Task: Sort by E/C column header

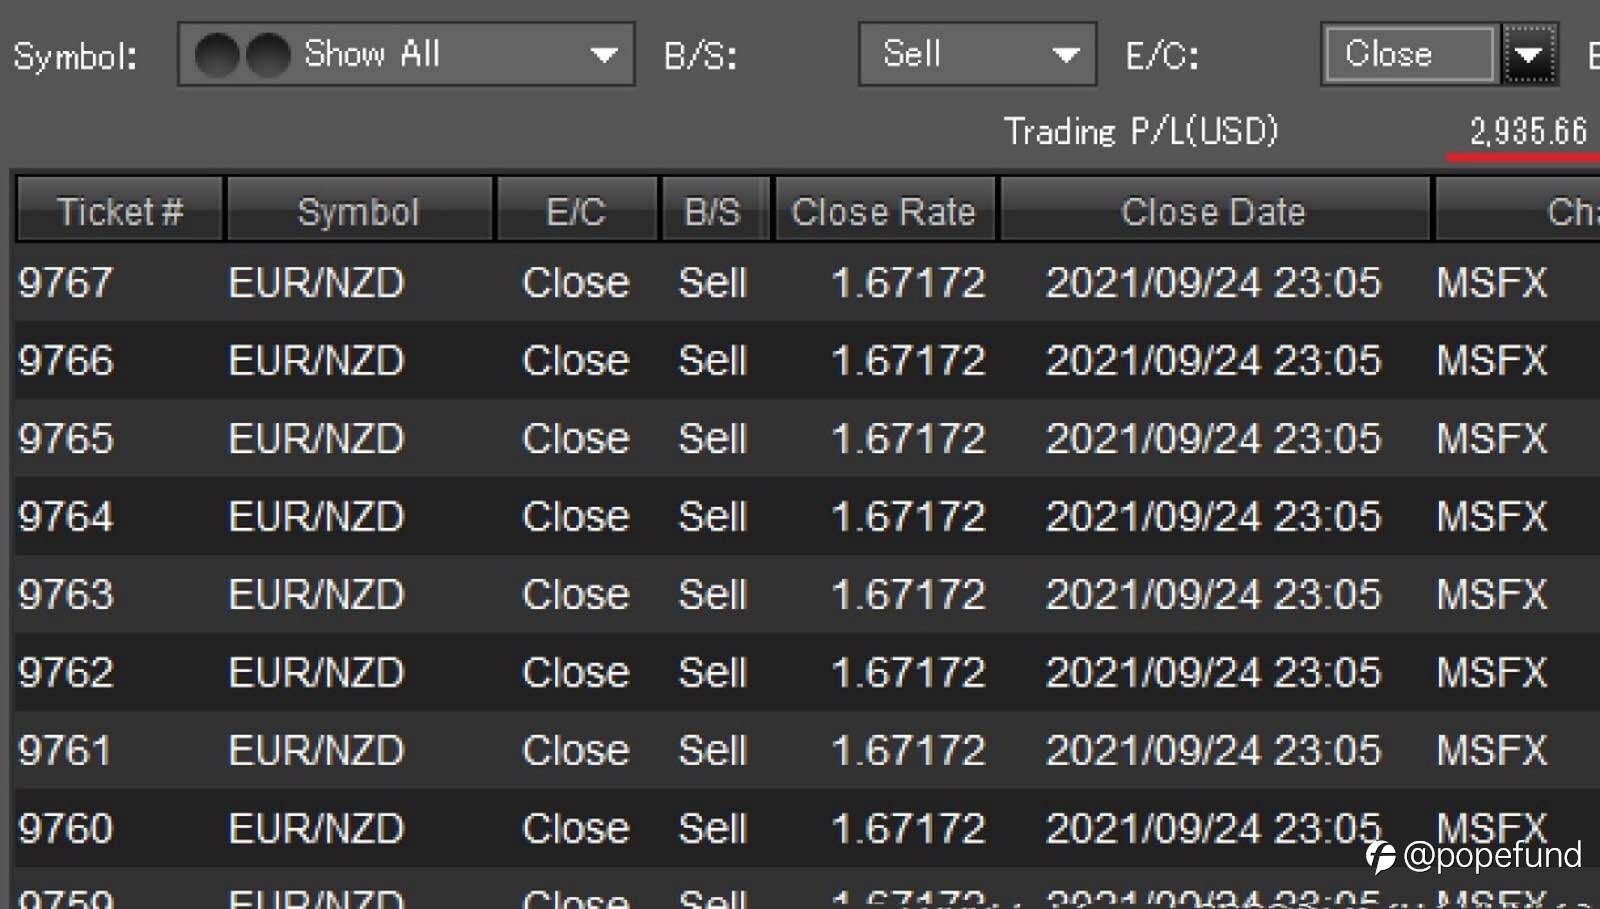Action: 576,211
